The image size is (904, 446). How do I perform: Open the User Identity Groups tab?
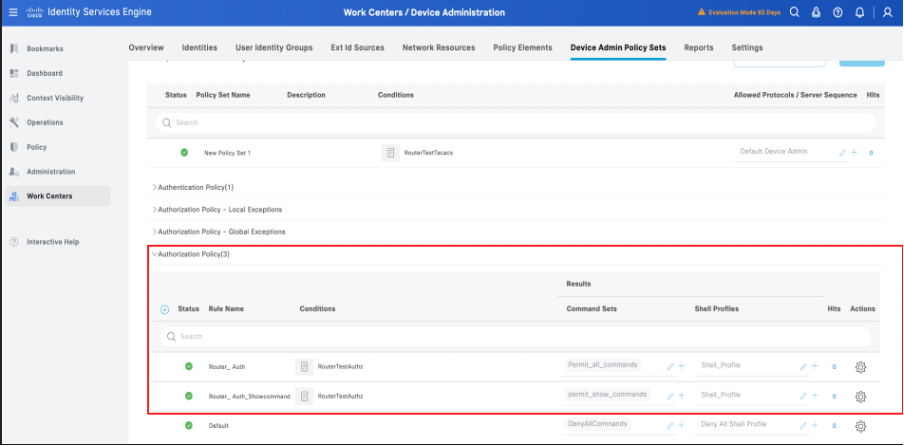pos(274,48)
